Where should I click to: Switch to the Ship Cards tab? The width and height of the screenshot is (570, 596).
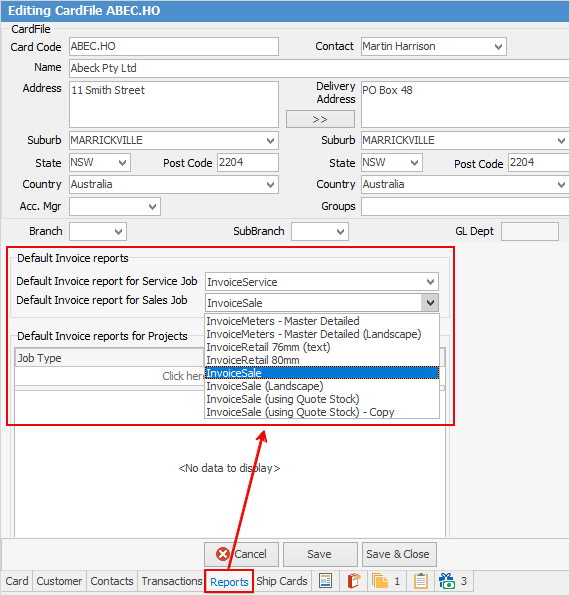[x=282, y=581]
